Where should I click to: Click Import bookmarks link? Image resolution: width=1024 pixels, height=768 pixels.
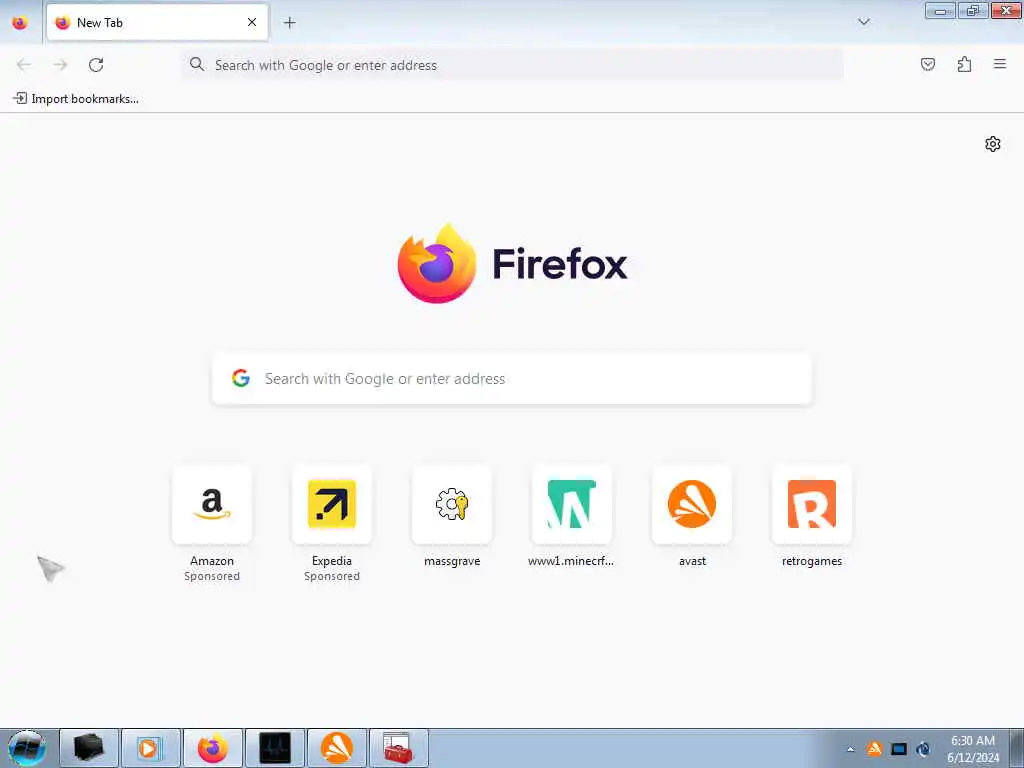point(76,99)
